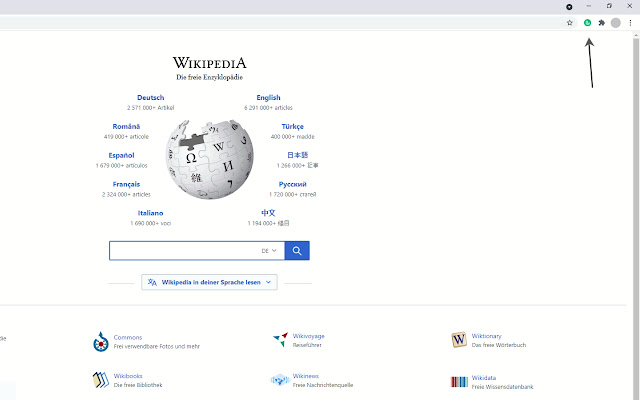Open the Română Wikipedia link
640x400 pixels.
[126, 127]
